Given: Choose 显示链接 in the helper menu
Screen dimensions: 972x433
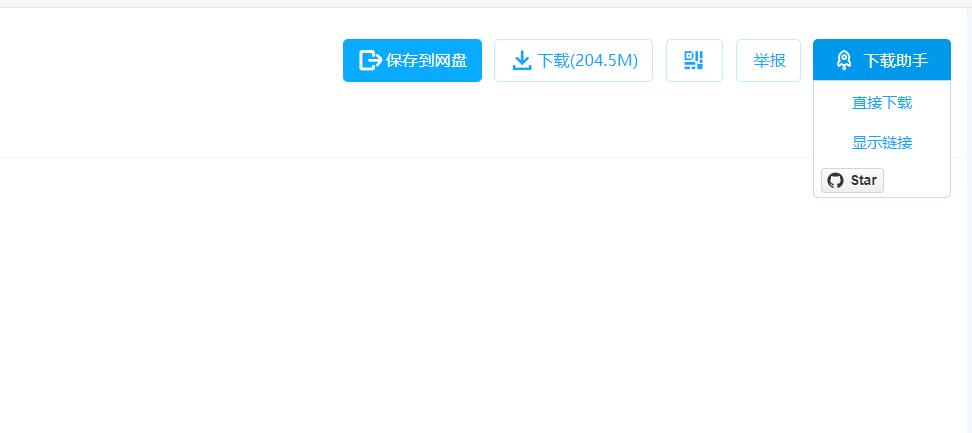Looking at the screenshot, I should (881, 143).
